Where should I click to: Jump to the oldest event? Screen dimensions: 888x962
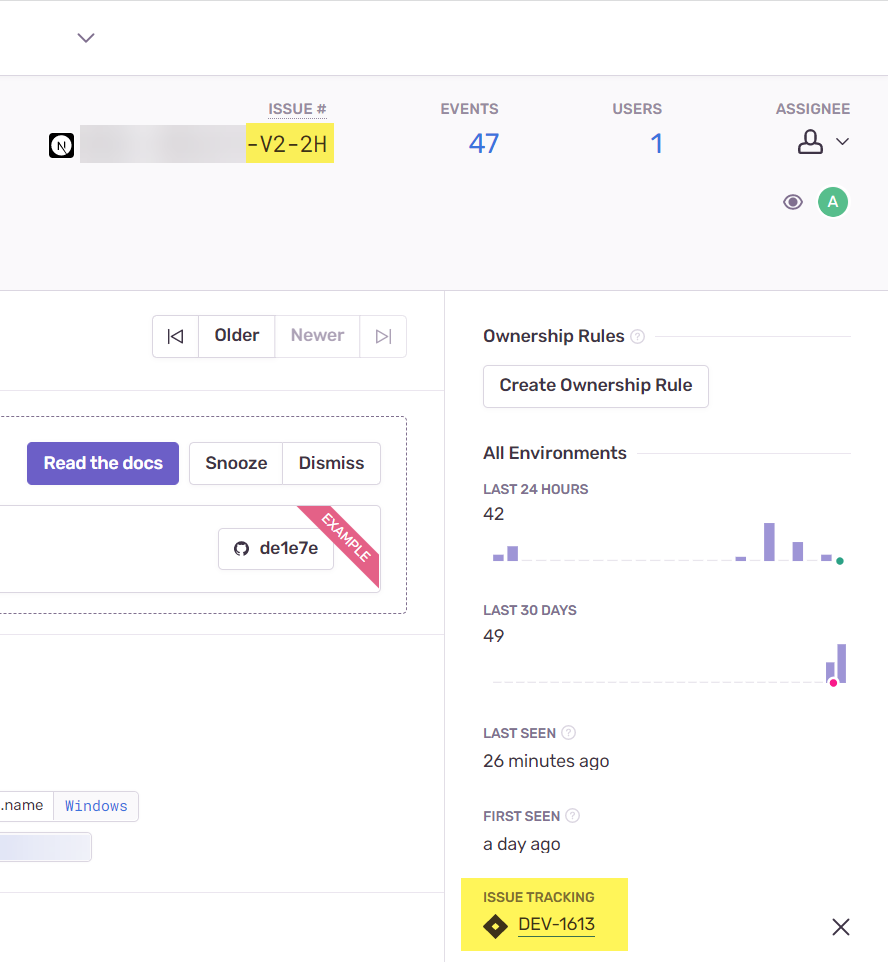click(176, 336)
